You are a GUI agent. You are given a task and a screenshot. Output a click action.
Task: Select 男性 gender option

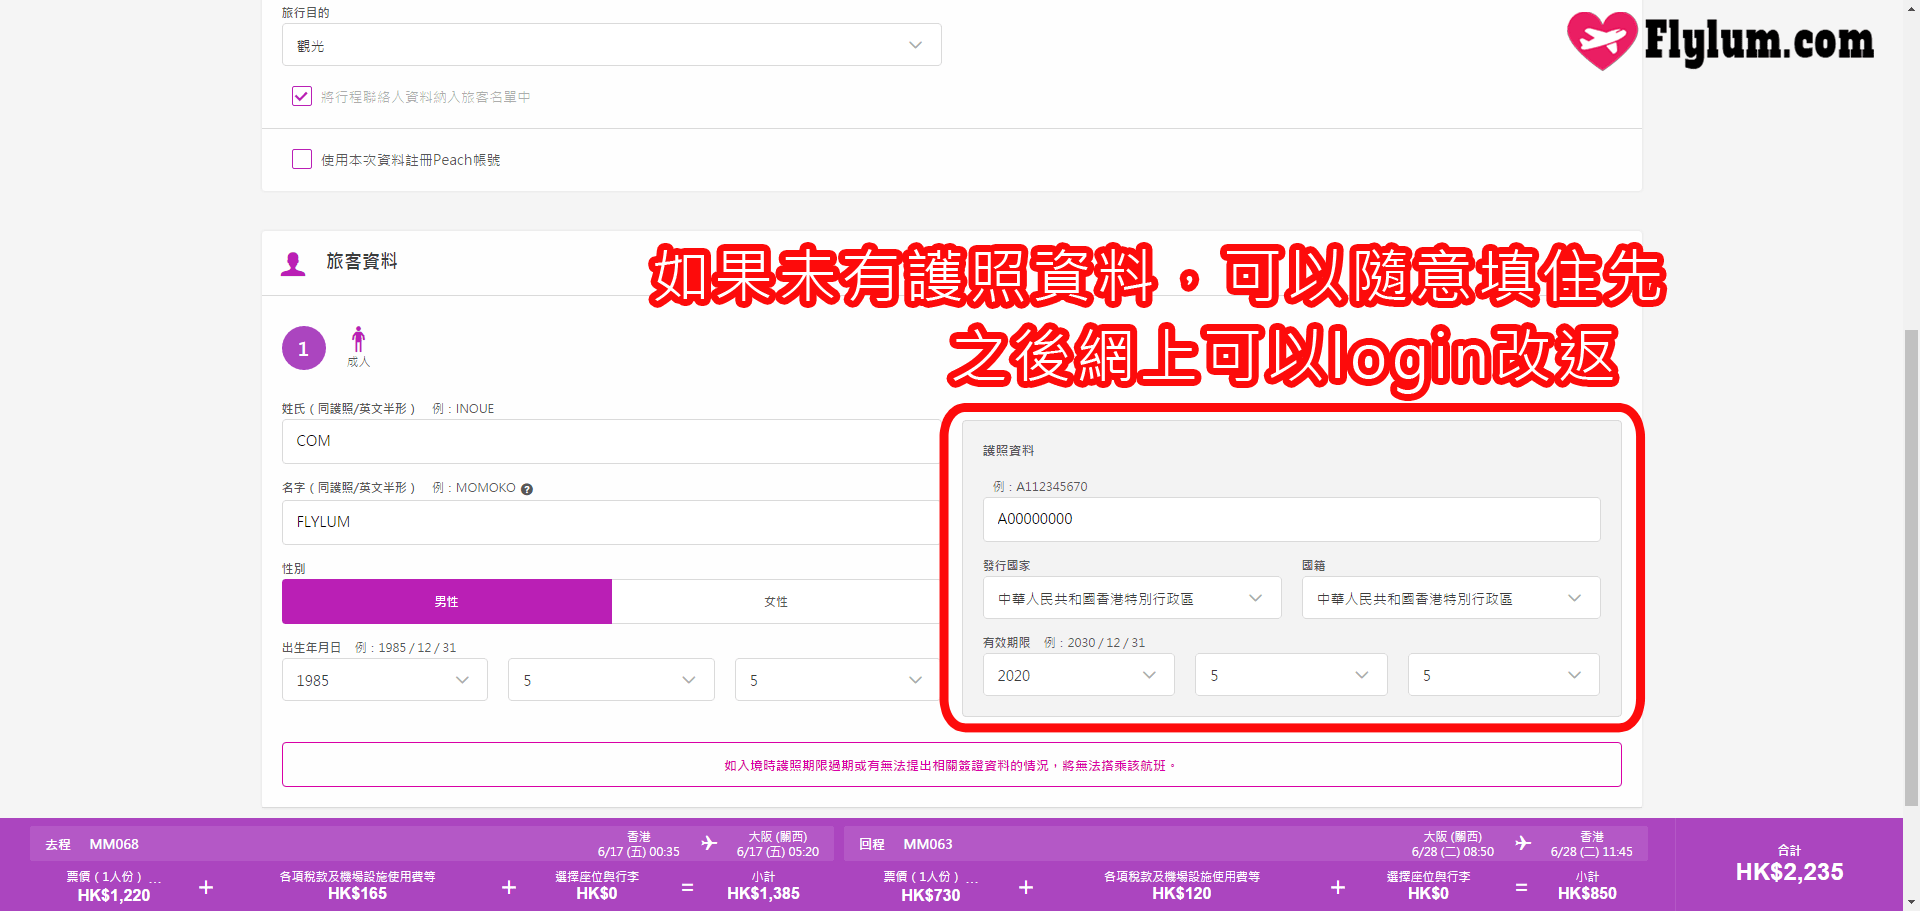[x=446, y=601]
